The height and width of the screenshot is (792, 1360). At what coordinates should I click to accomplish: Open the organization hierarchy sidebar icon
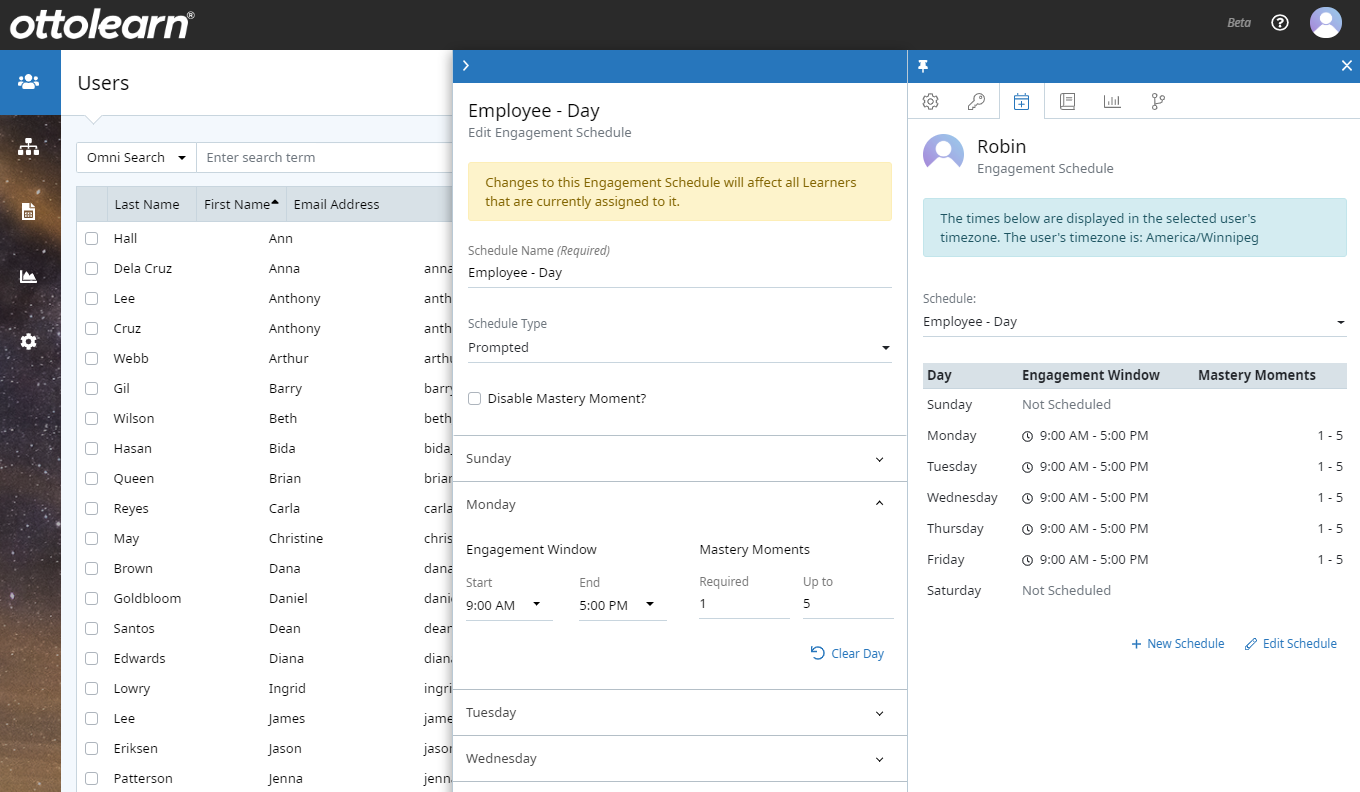[28, 147]
